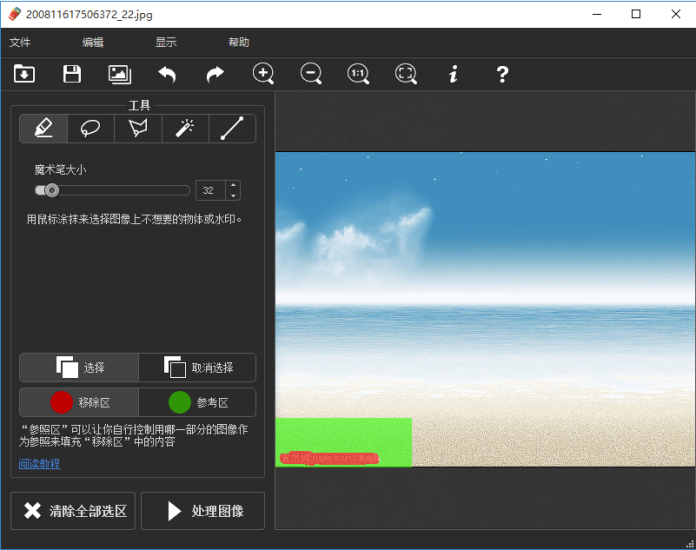Switch to the red 移除区 mode

(x=79, y=402)
